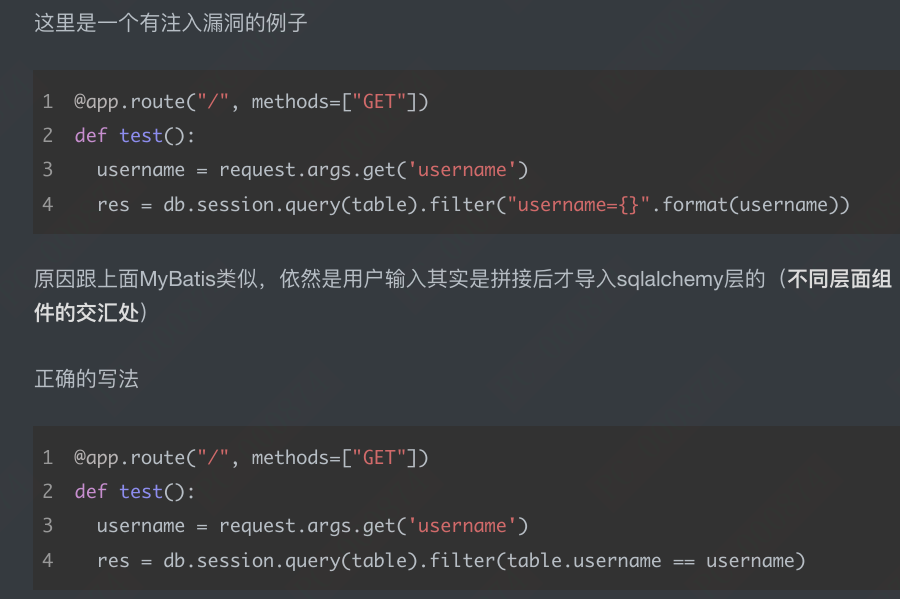The image size is (900, 599).
Task: Click the "GET" string in the first code block
Action: pyautogui.click(x=379, y=102)
